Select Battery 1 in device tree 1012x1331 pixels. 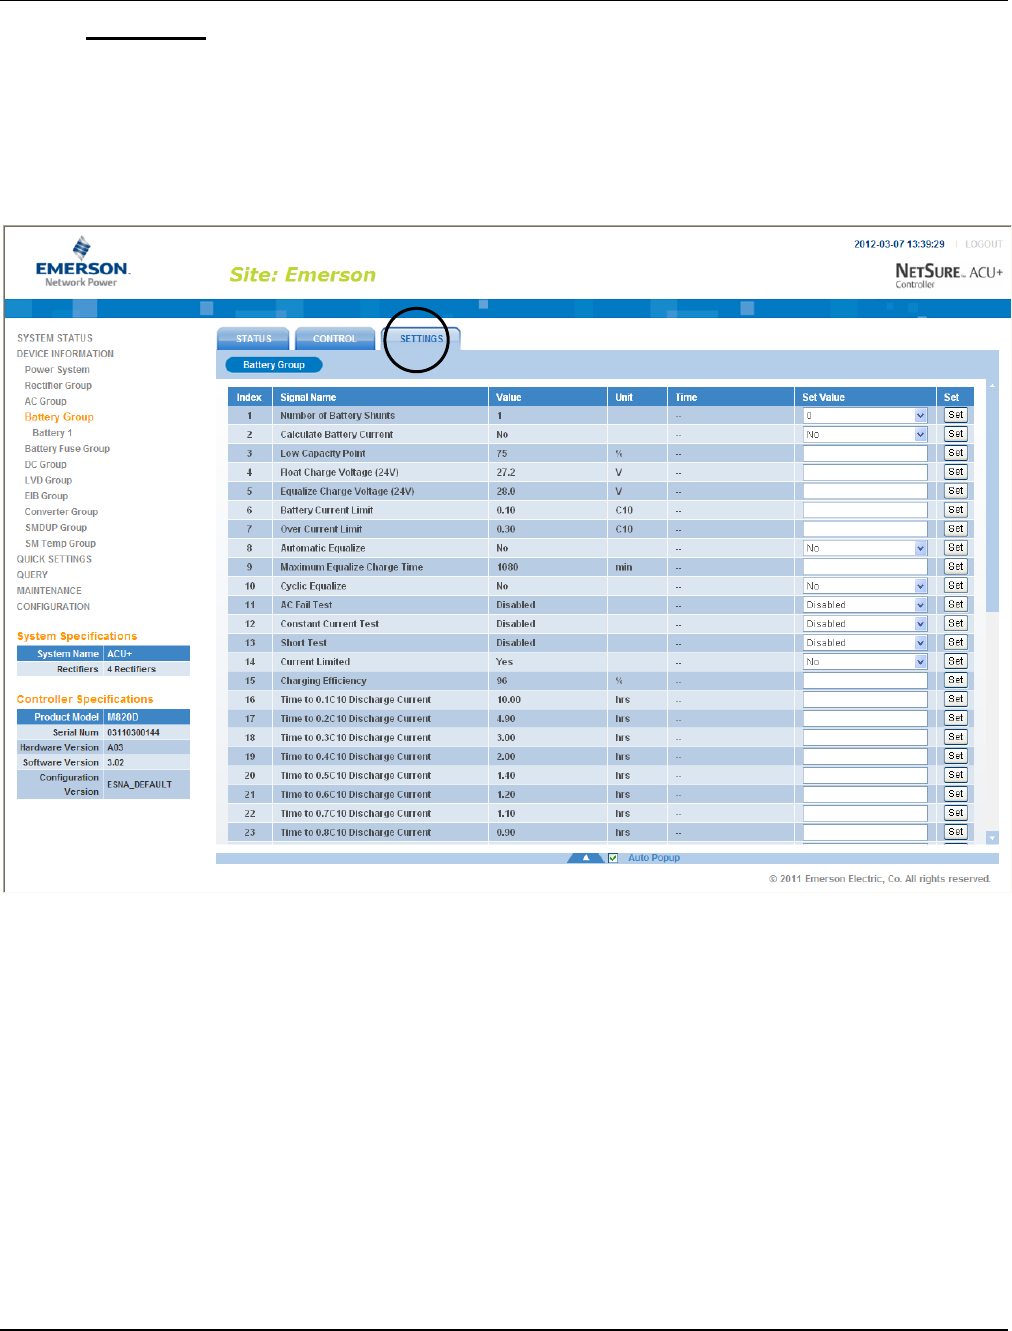[x=52, y=433]
